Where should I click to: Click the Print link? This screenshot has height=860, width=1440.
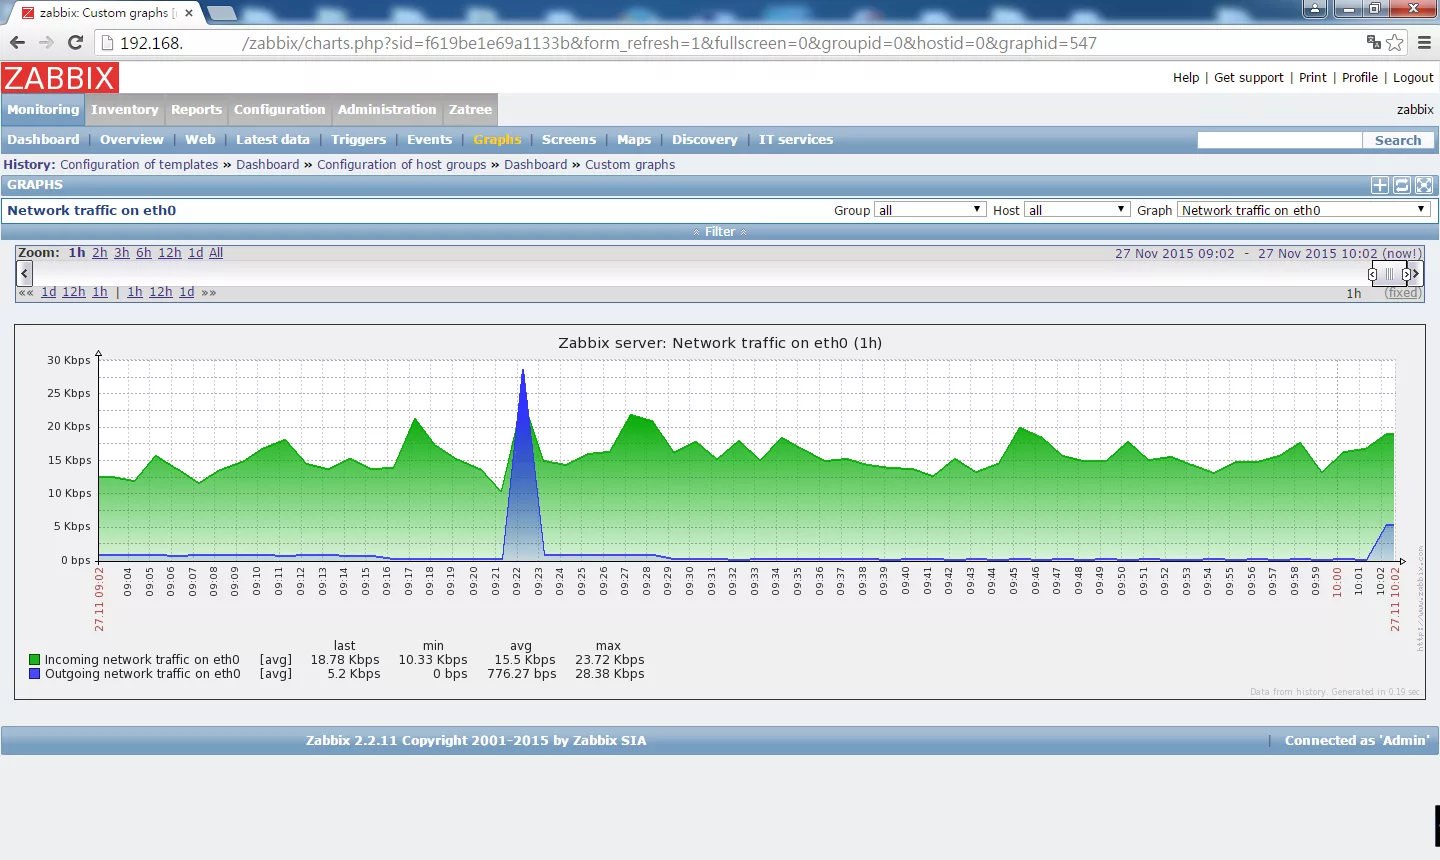pos(1313,78)
